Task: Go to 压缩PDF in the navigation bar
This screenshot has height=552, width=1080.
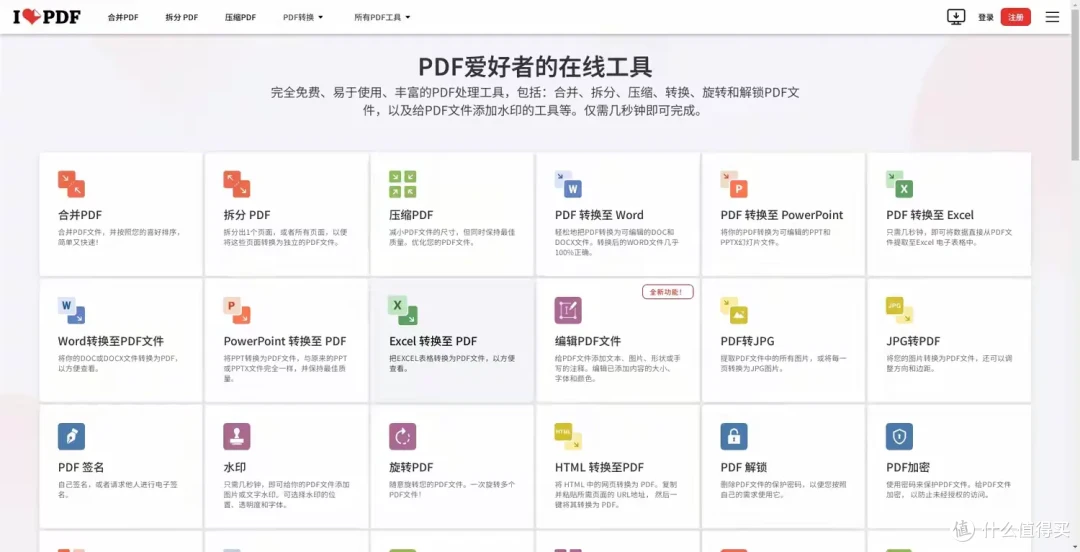Action: pyautogui.click(x=240, y=17)
